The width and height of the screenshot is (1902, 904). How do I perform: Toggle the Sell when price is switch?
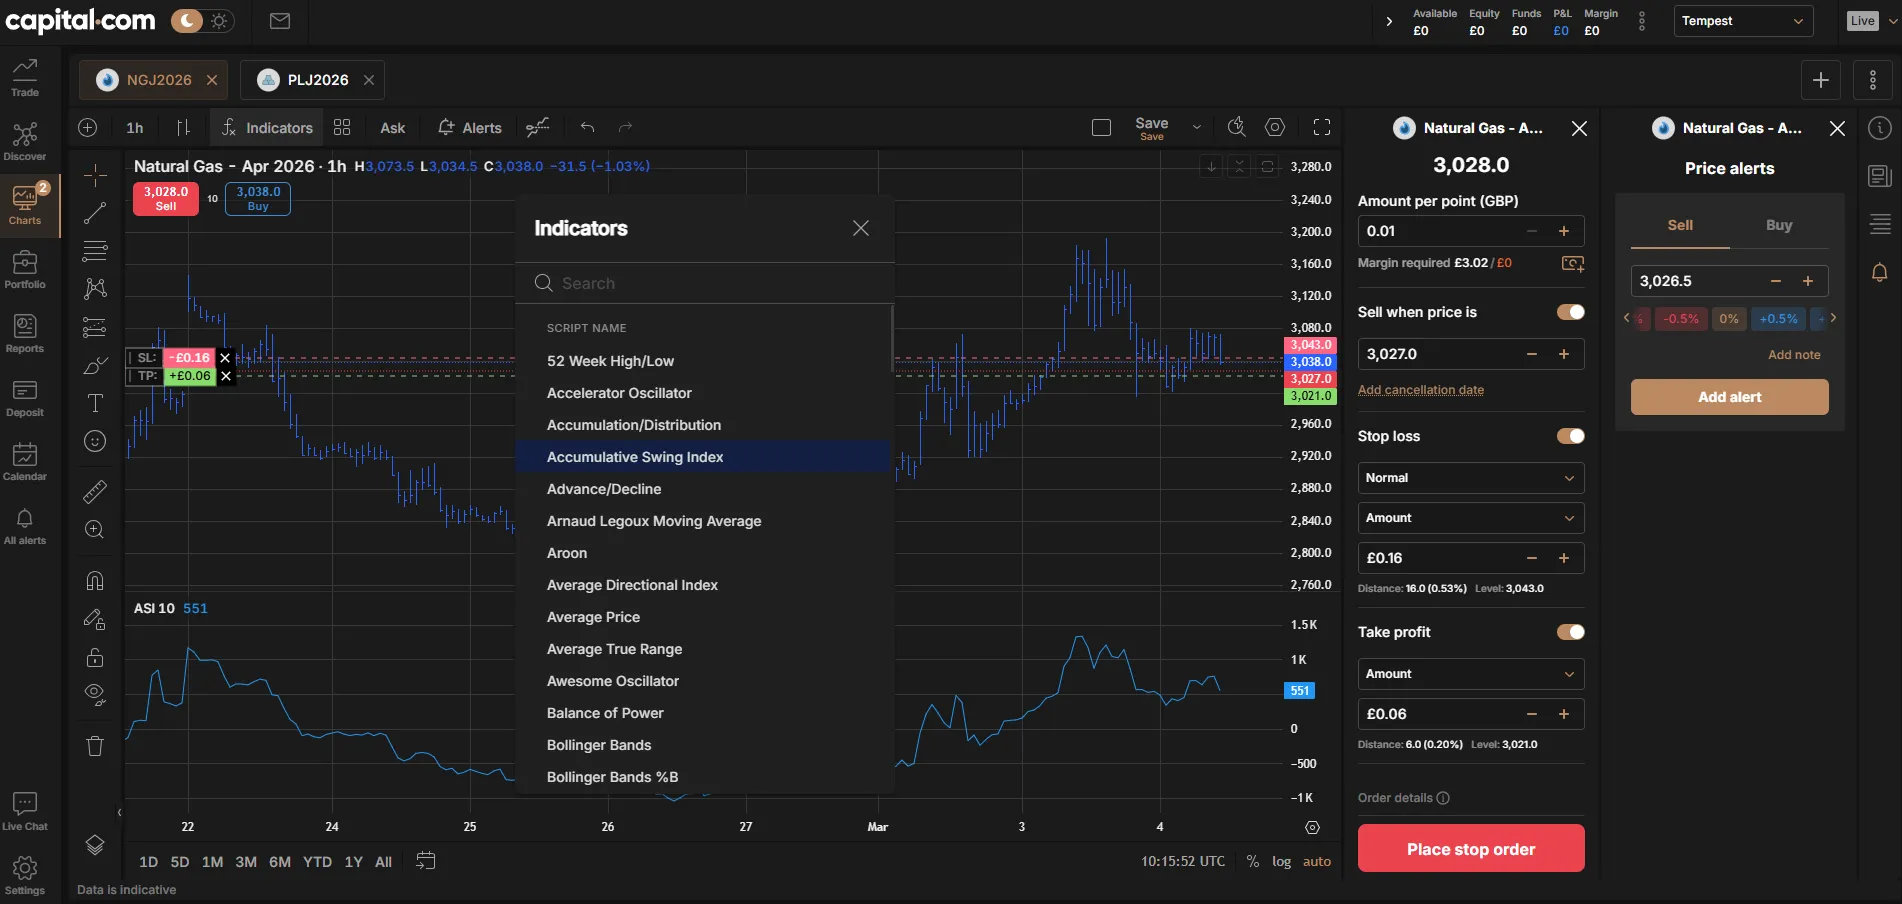coord(1571,312)
